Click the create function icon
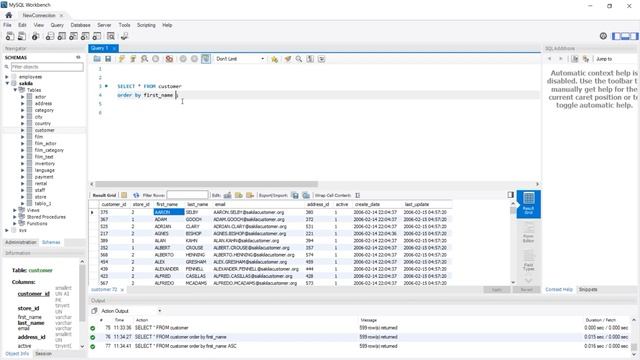Viewport: 640px width, 360px height. click(97, 36)
